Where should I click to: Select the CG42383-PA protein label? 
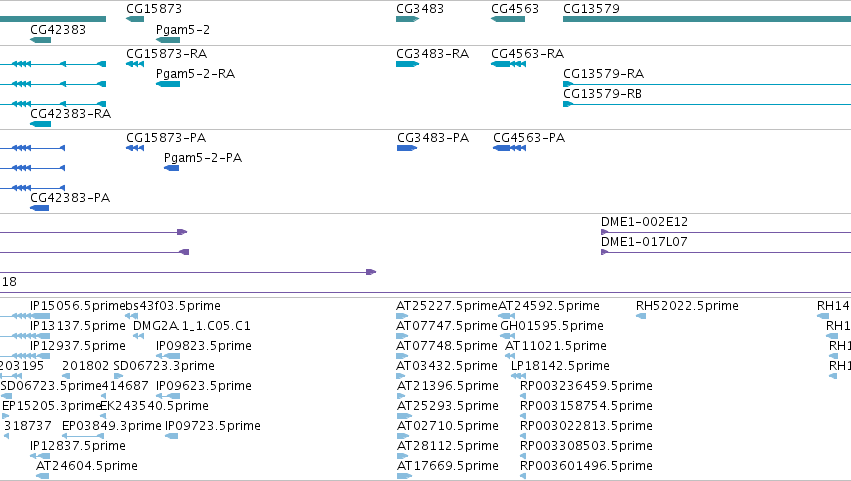click(x=69, y=198)
